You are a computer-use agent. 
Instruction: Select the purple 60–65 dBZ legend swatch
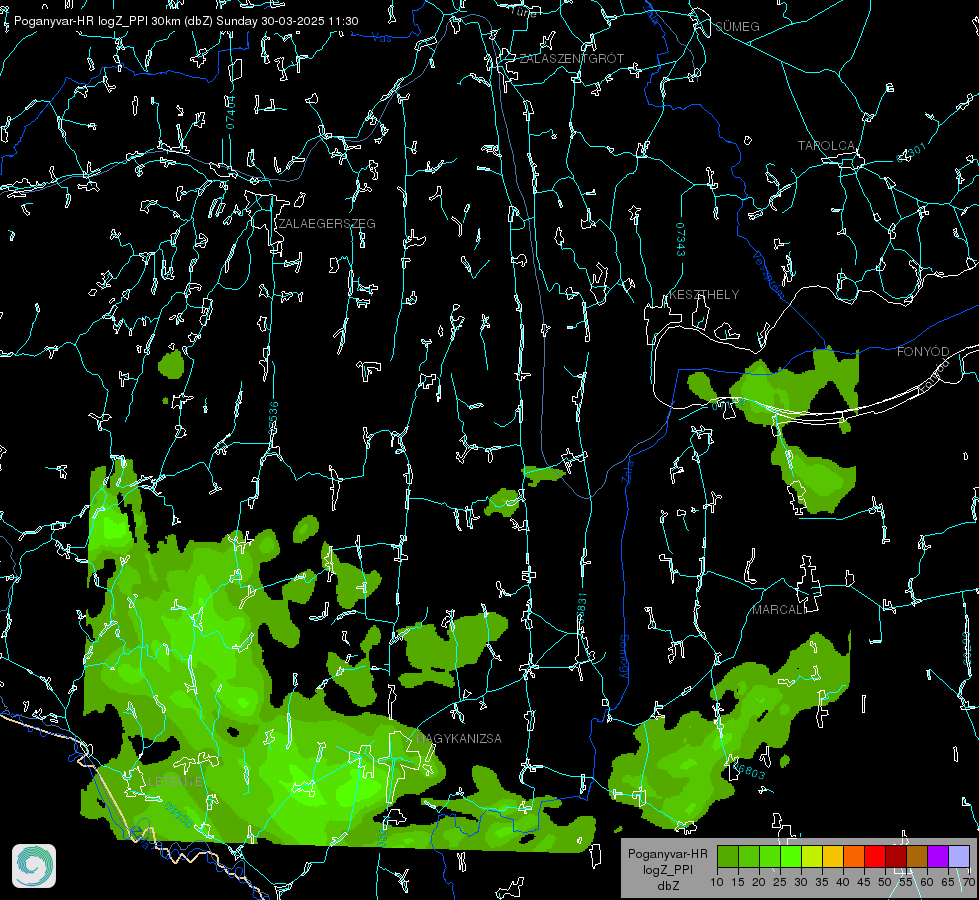(937, 856)
